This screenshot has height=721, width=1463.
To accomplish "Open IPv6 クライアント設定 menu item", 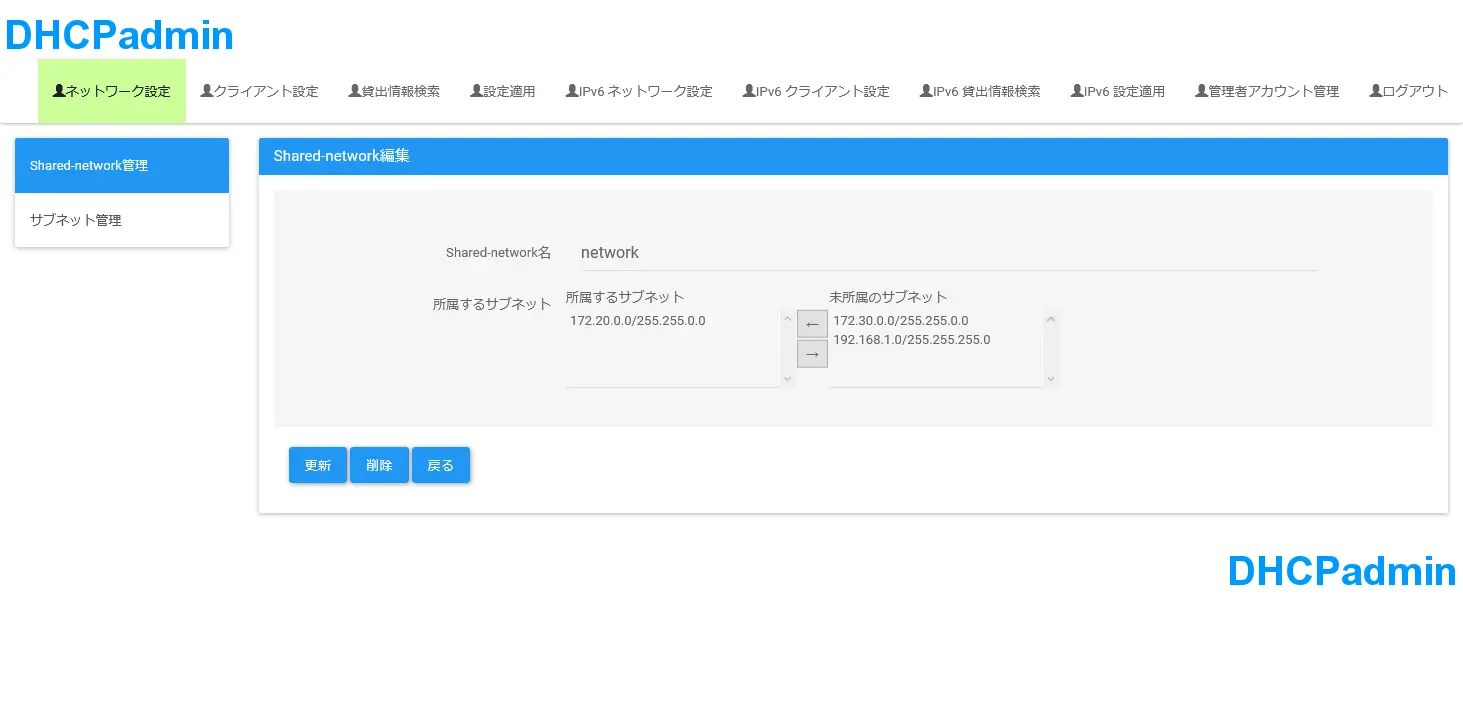I will tap(816, 91).
